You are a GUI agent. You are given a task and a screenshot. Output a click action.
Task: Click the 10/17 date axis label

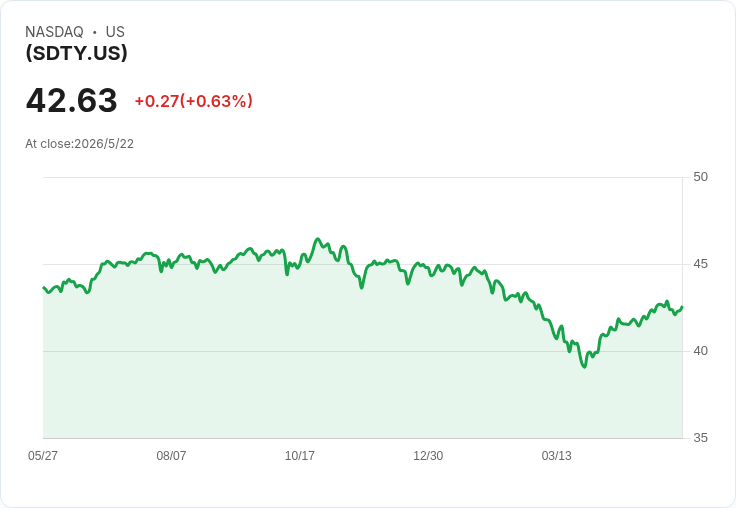pos(299,456)
